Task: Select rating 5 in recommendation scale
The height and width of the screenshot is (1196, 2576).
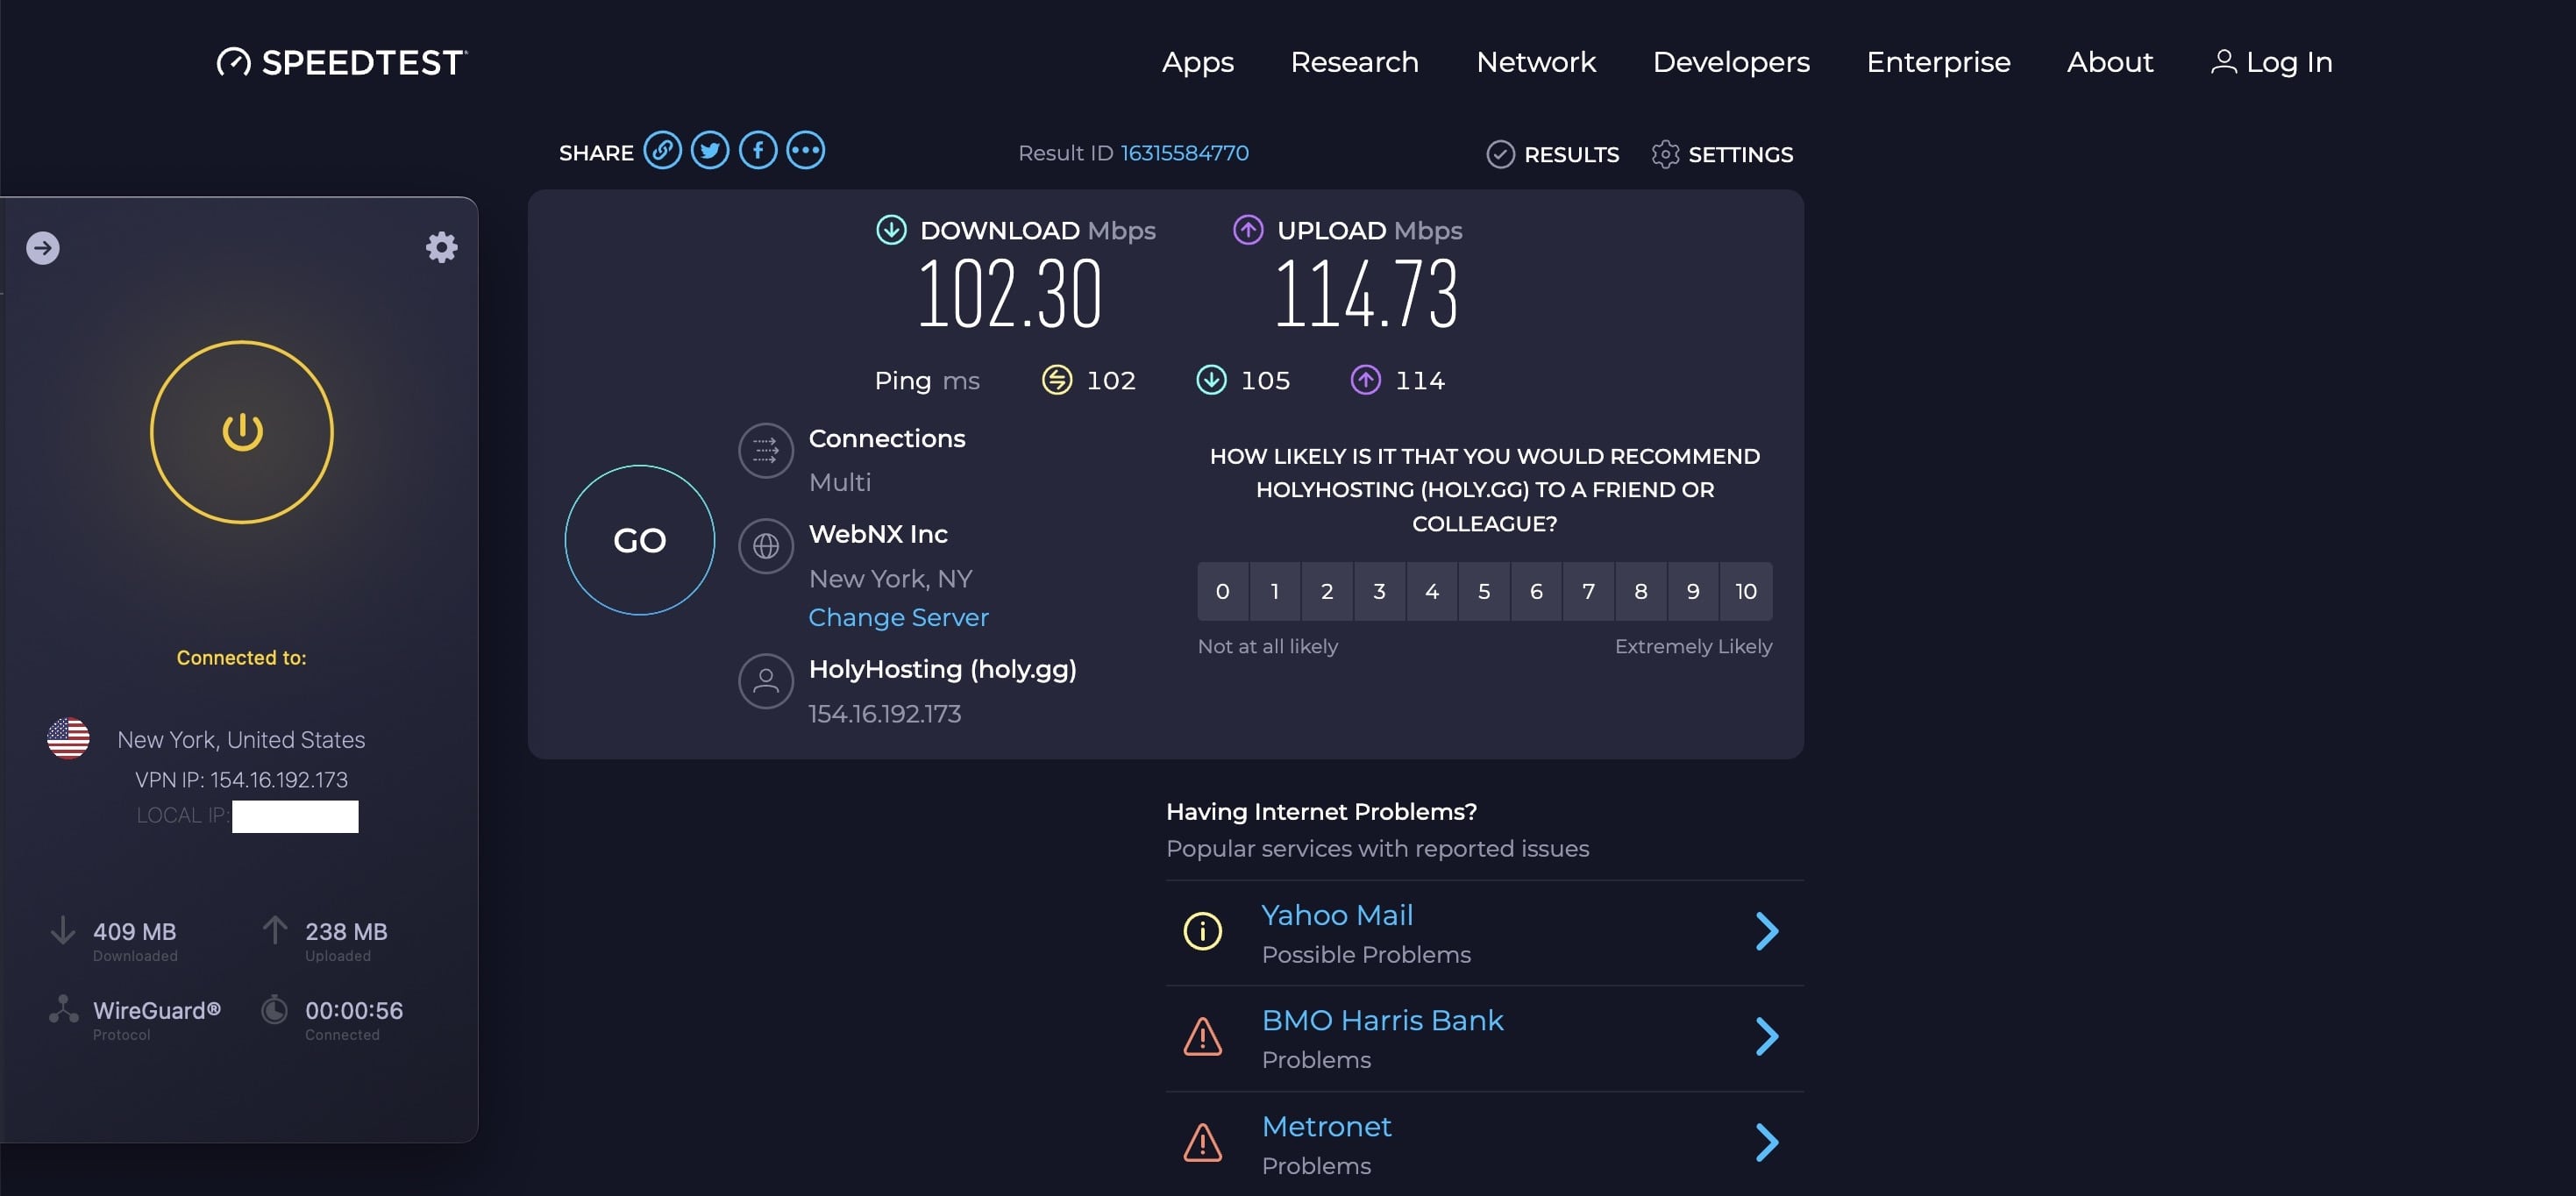Action: tap(1484, 591)
